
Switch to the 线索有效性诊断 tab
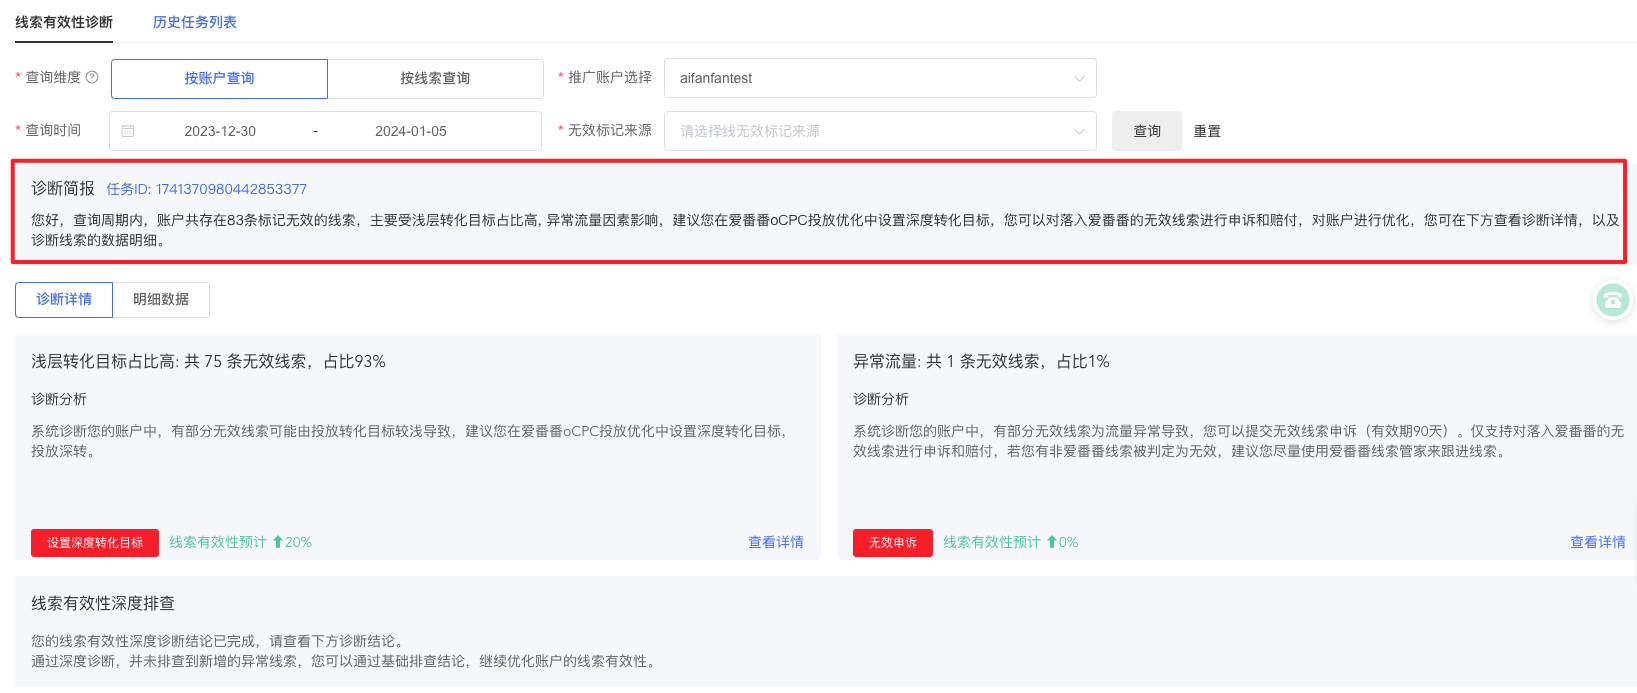tap(64, 22)
